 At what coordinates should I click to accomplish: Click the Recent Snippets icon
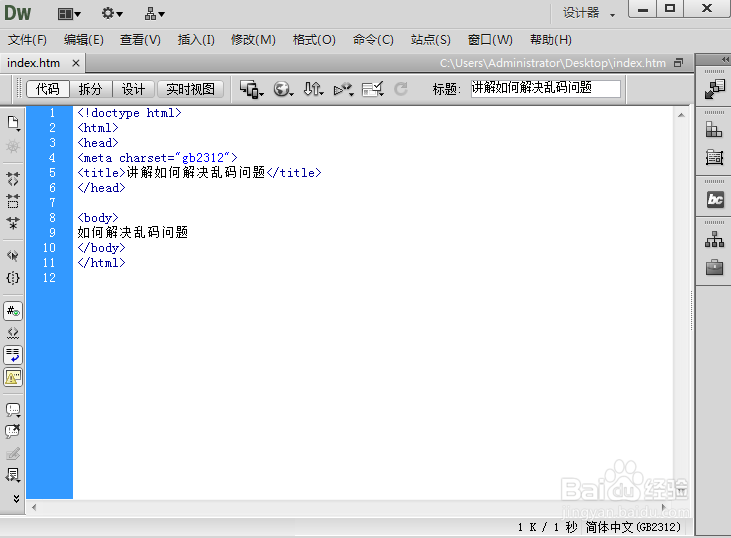point(13,475)
